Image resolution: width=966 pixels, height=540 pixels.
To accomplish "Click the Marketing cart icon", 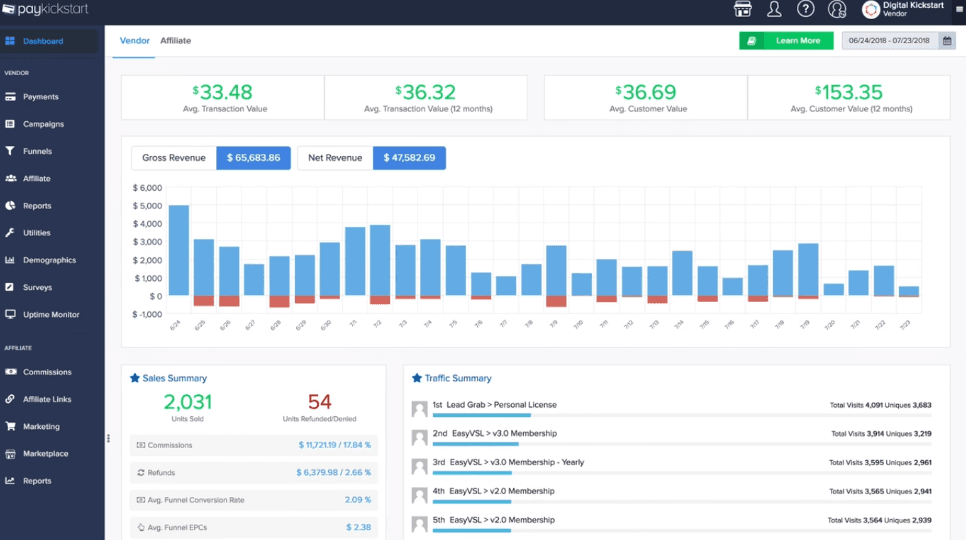I will [x=10, y=426].
